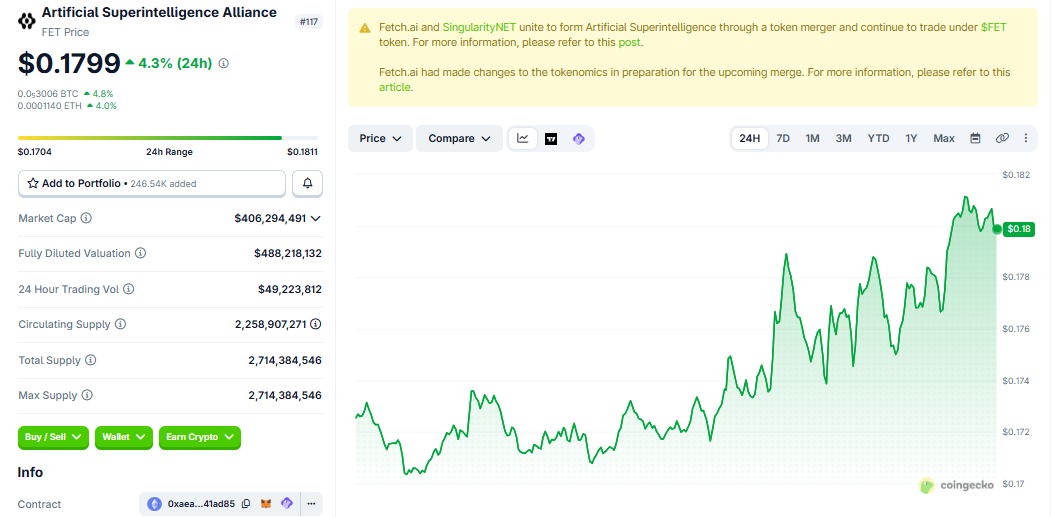Click the 24h Range progress bar

[168, 138]
